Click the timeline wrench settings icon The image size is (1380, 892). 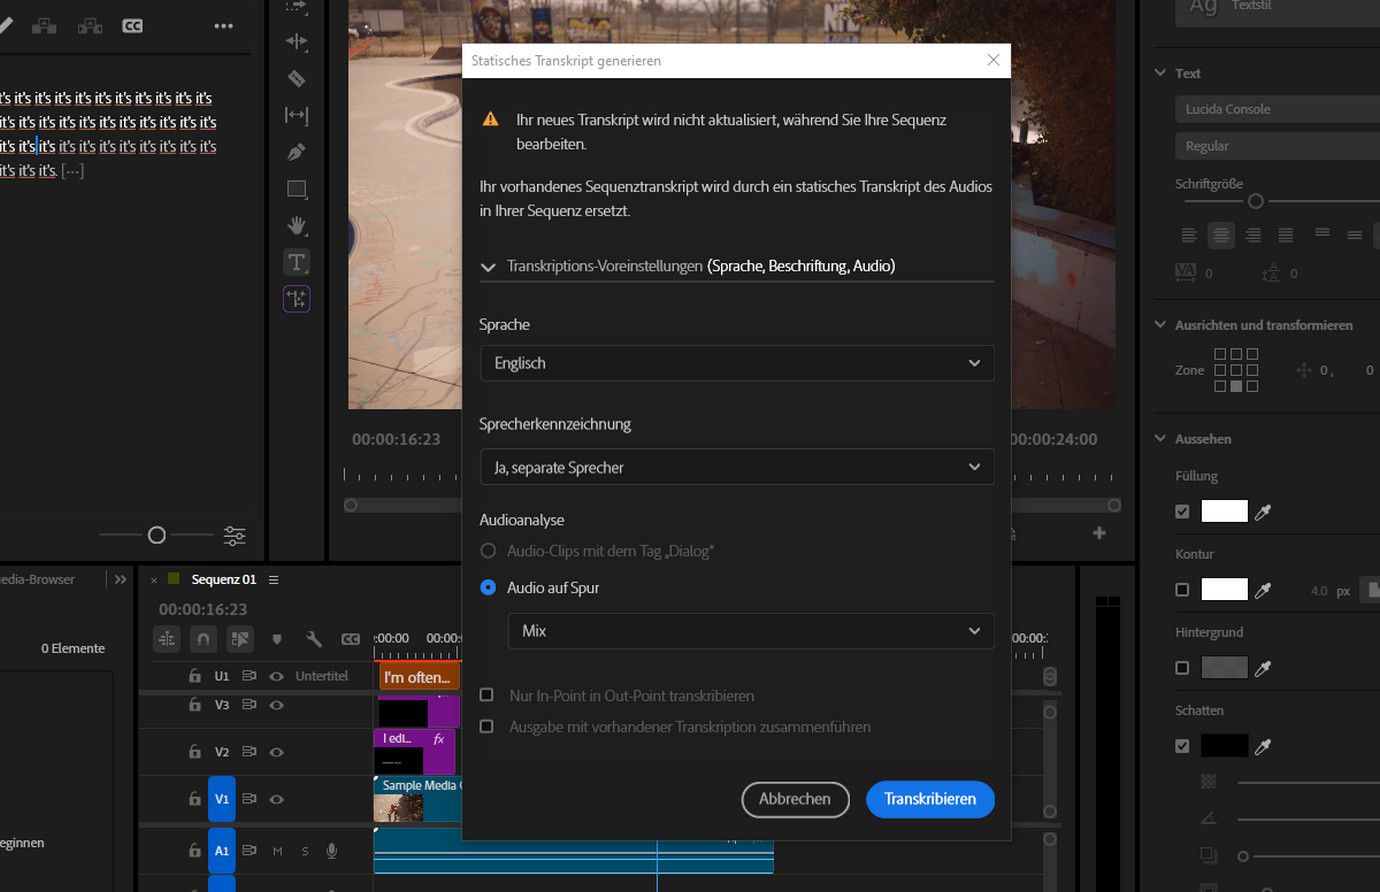tap(313, 639)
